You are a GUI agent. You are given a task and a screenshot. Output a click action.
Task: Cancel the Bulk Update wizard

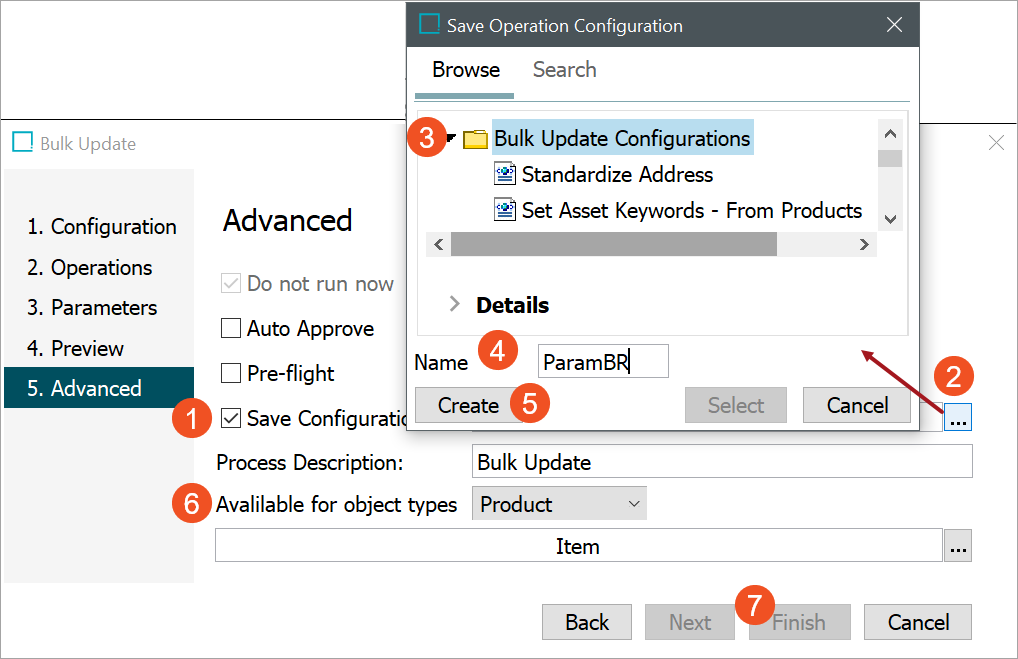click(x=918, y=622)
